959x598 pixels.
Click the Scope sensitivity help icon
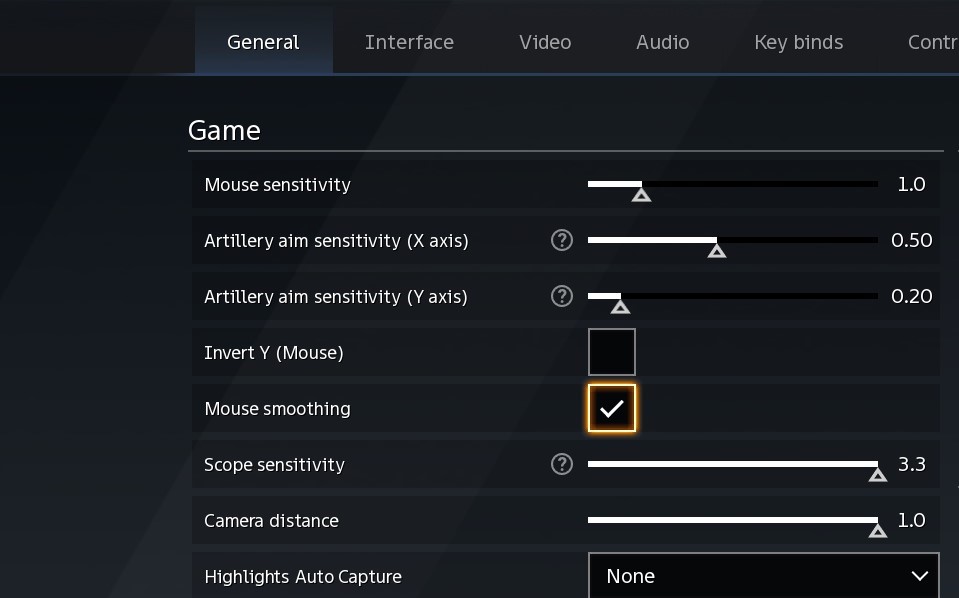(x=561, y=465)
